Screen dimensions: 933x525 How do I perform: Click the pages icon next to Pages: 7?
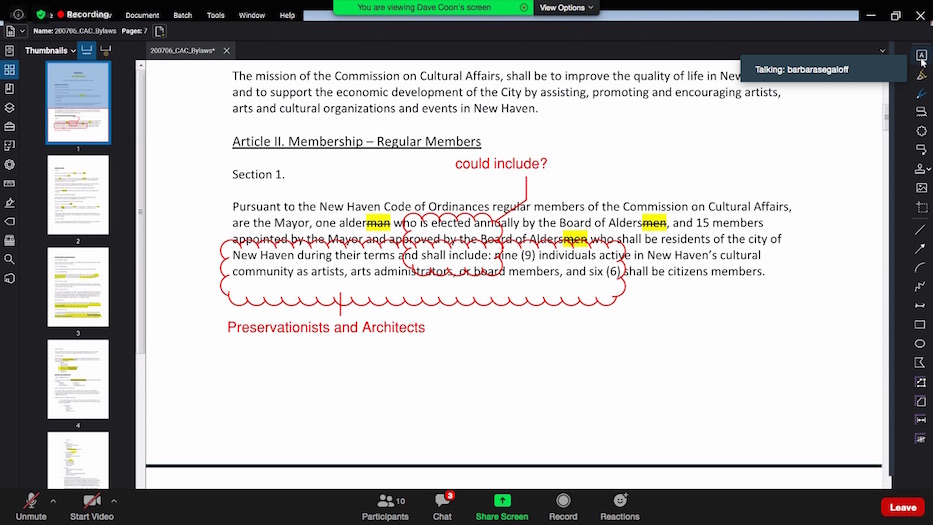click(159, 31)
